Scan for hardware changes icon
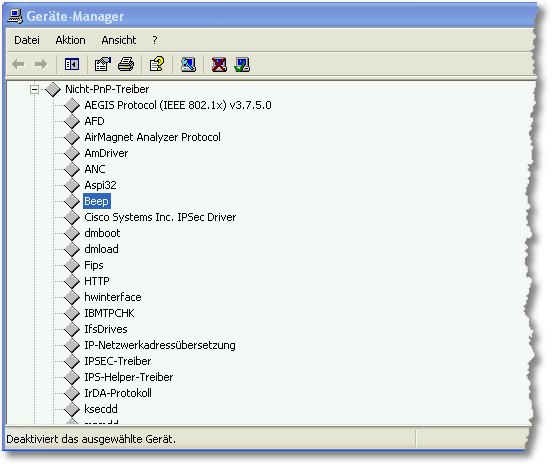This screenshot has width=552, height=464. 188,64
